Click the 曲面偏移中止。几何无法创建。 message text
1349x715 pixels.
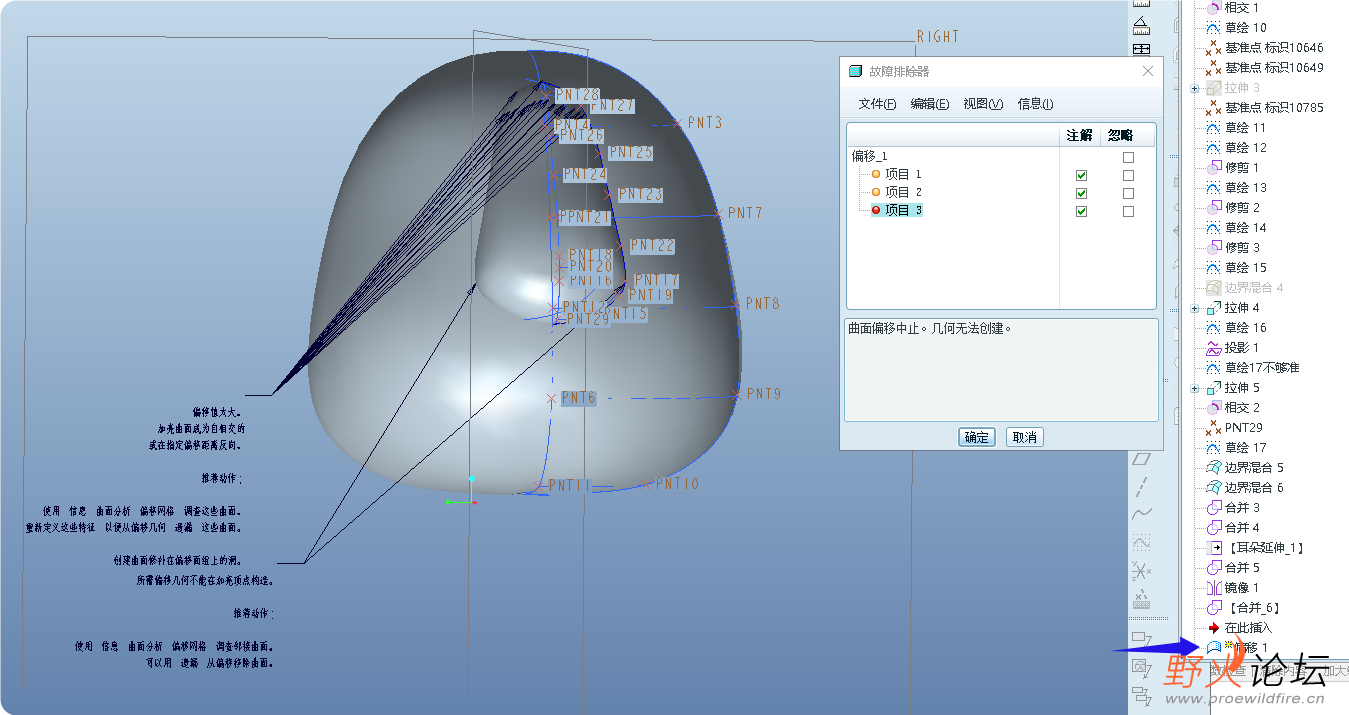(930, 328)
